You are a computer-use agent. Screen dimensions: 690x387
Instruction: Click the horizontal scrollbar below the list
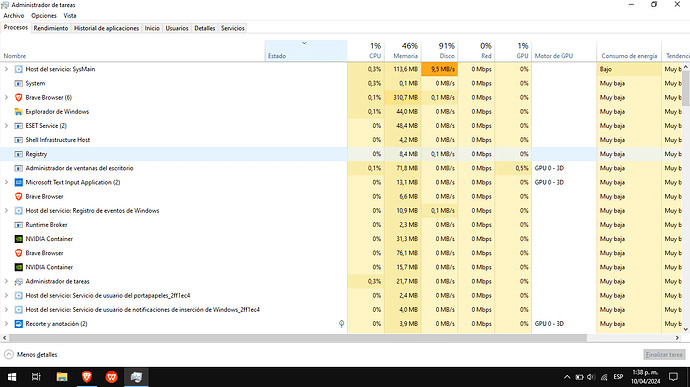coord(297,338)
